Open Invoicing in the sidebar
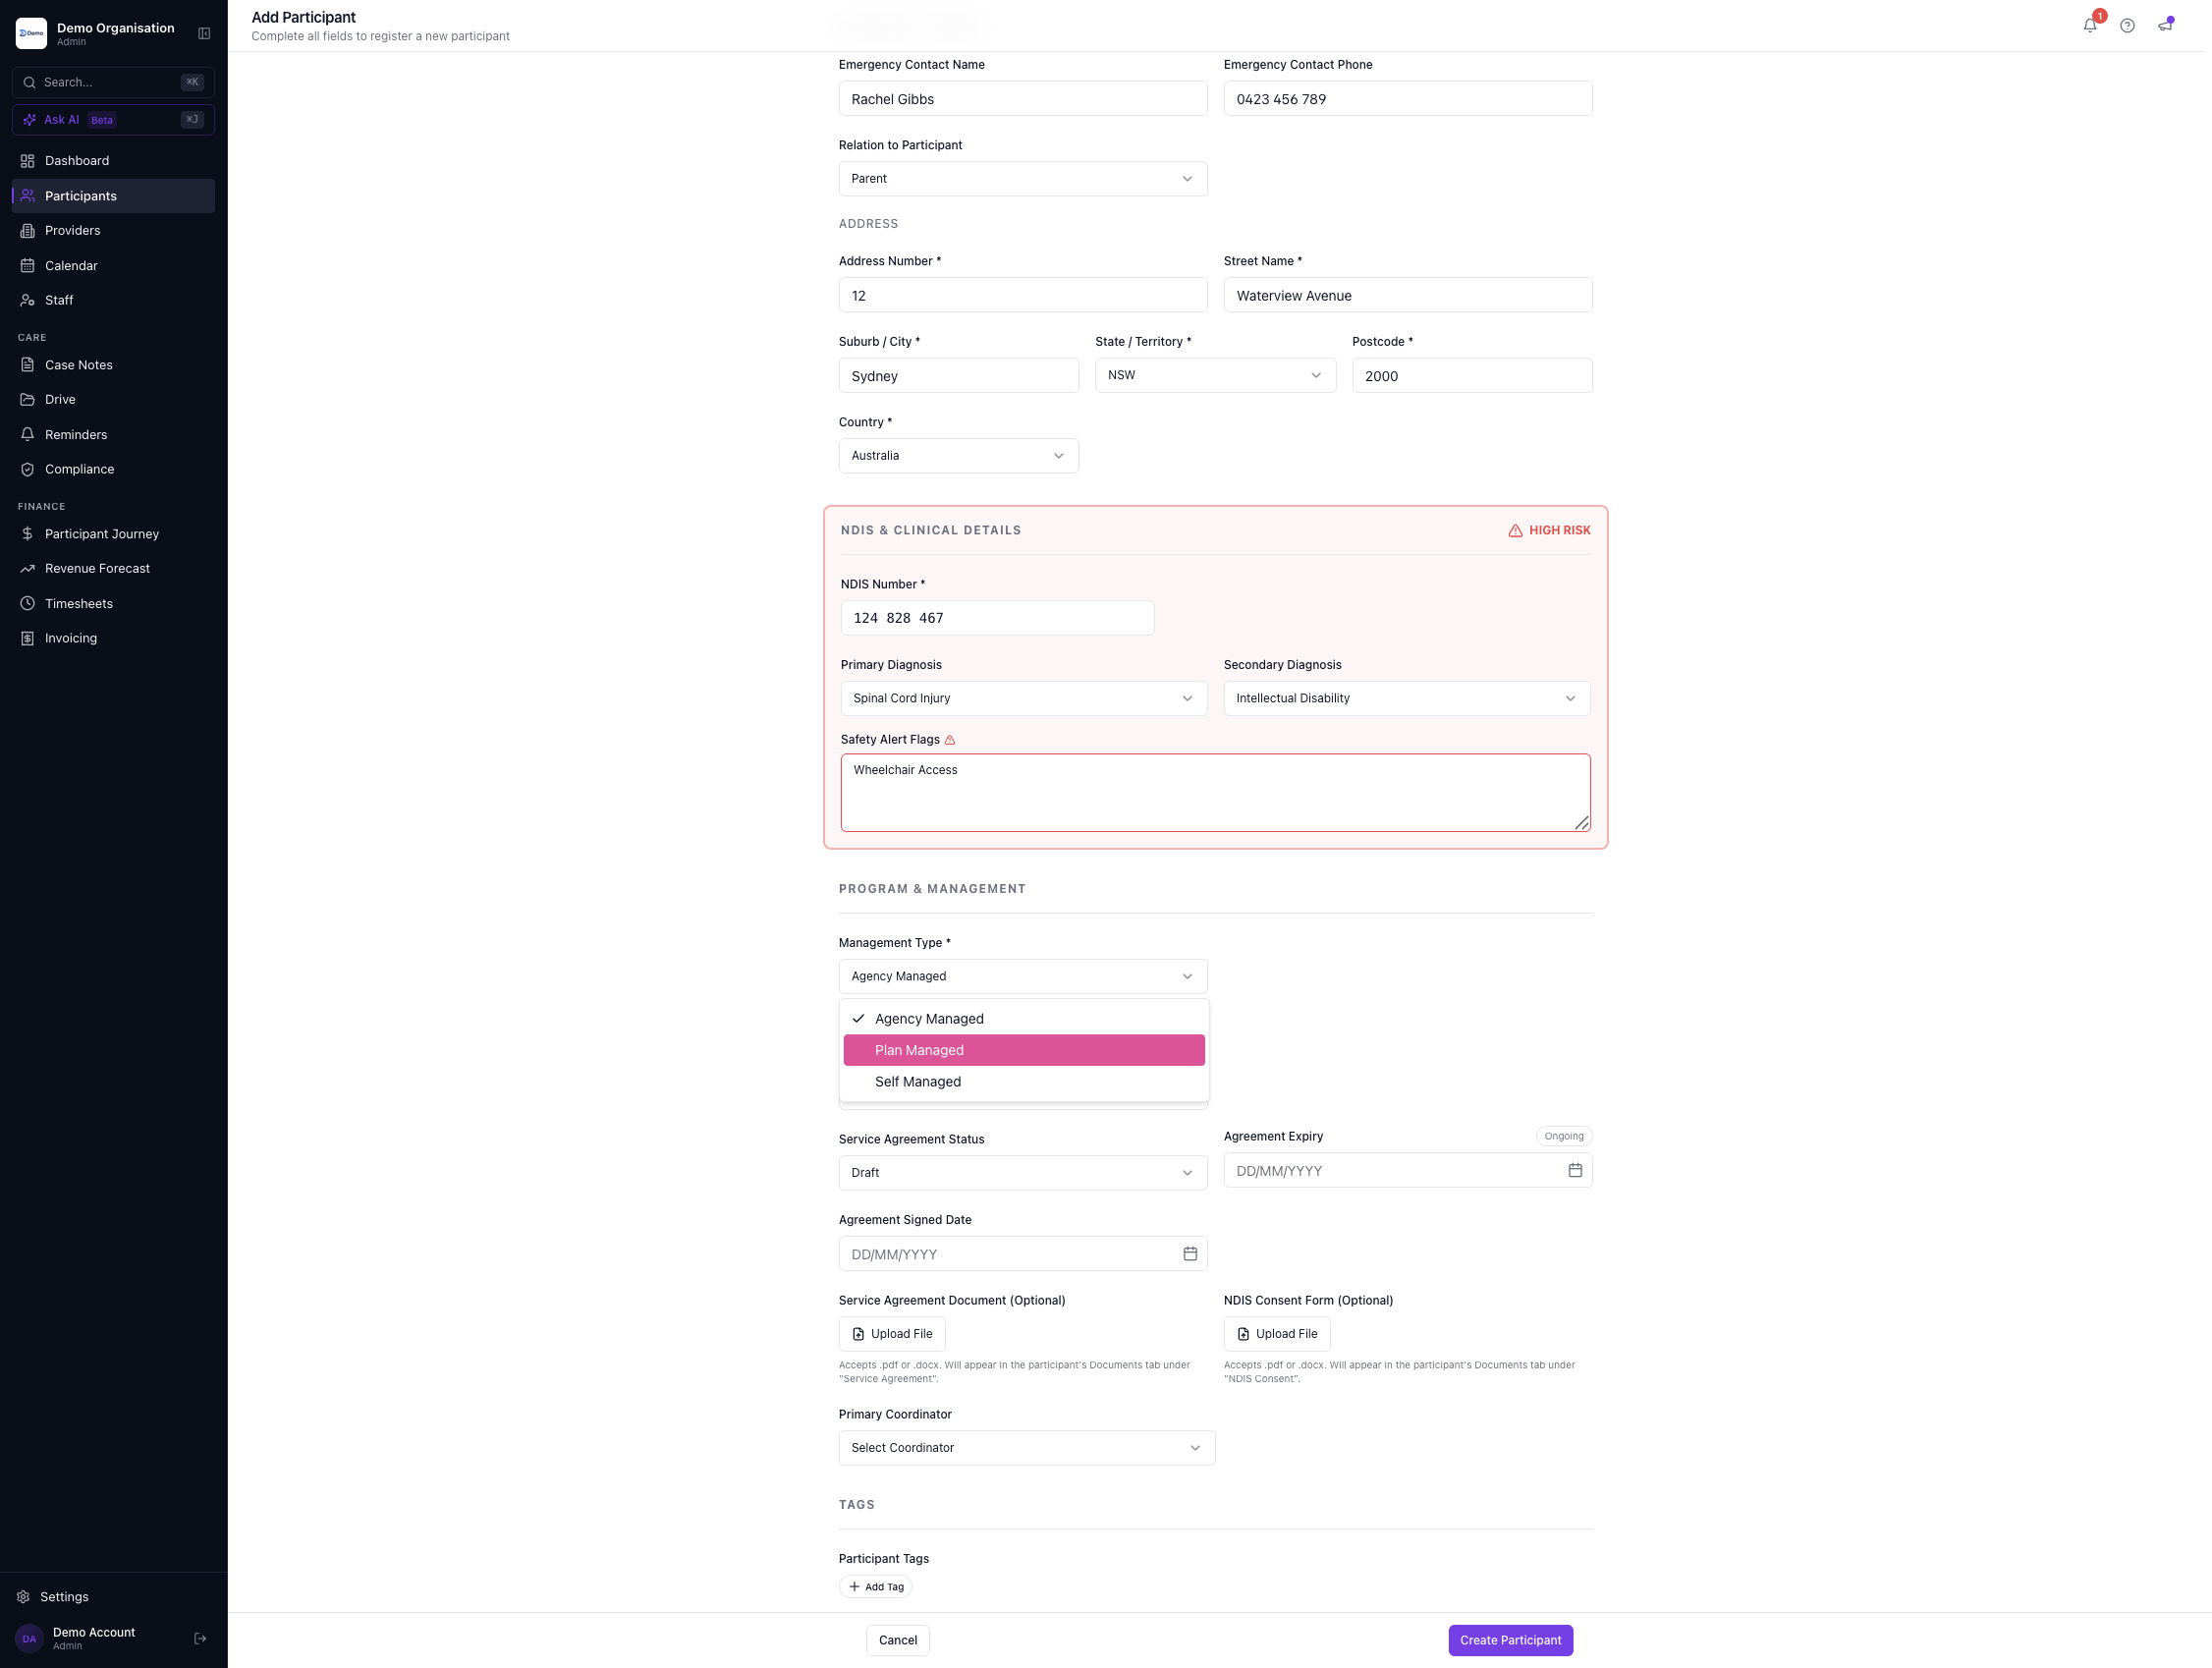The height and width of the screenshot is (1668, 2212). coord(113,638)
